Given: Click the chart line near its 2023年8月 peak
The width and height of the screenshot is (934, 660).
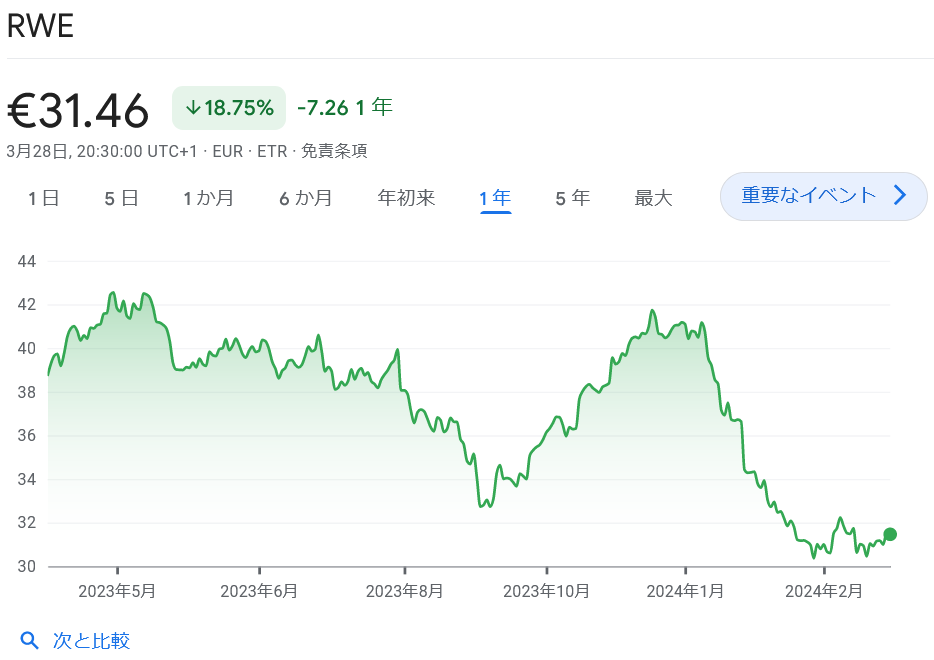Looking at the screenshot, I should pyautogui.click(x=397, y=351).
